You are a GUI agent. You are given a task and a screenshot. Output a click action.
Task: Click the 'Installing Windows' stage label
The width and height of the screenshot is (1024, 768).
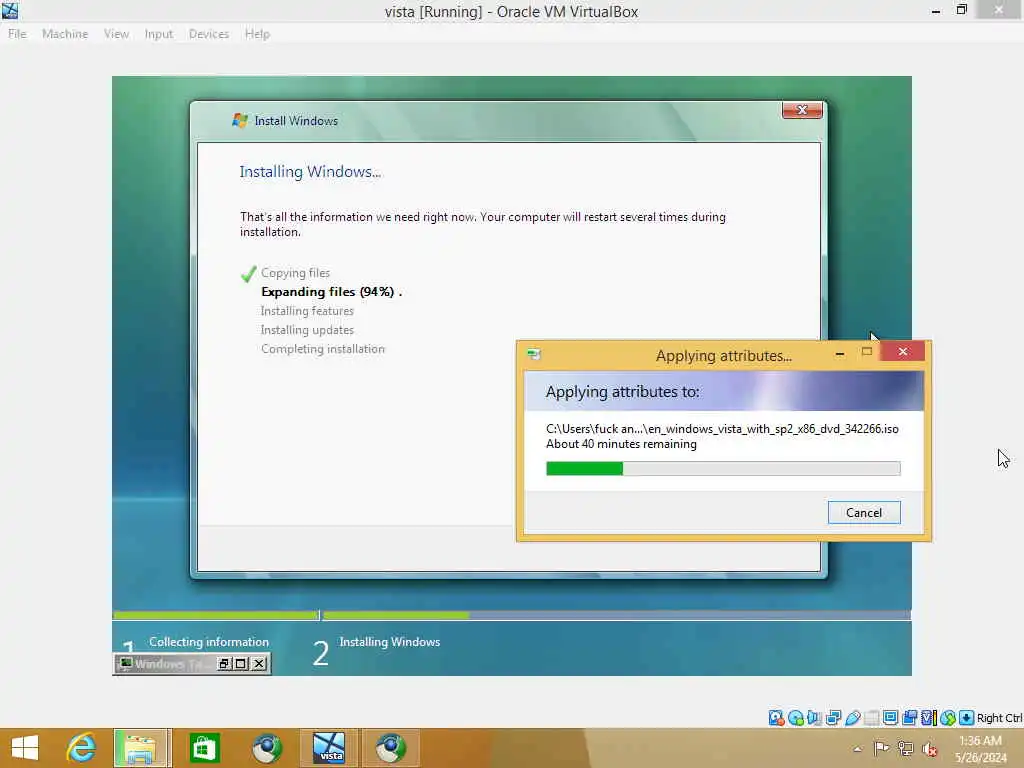(x=390, y=642)
